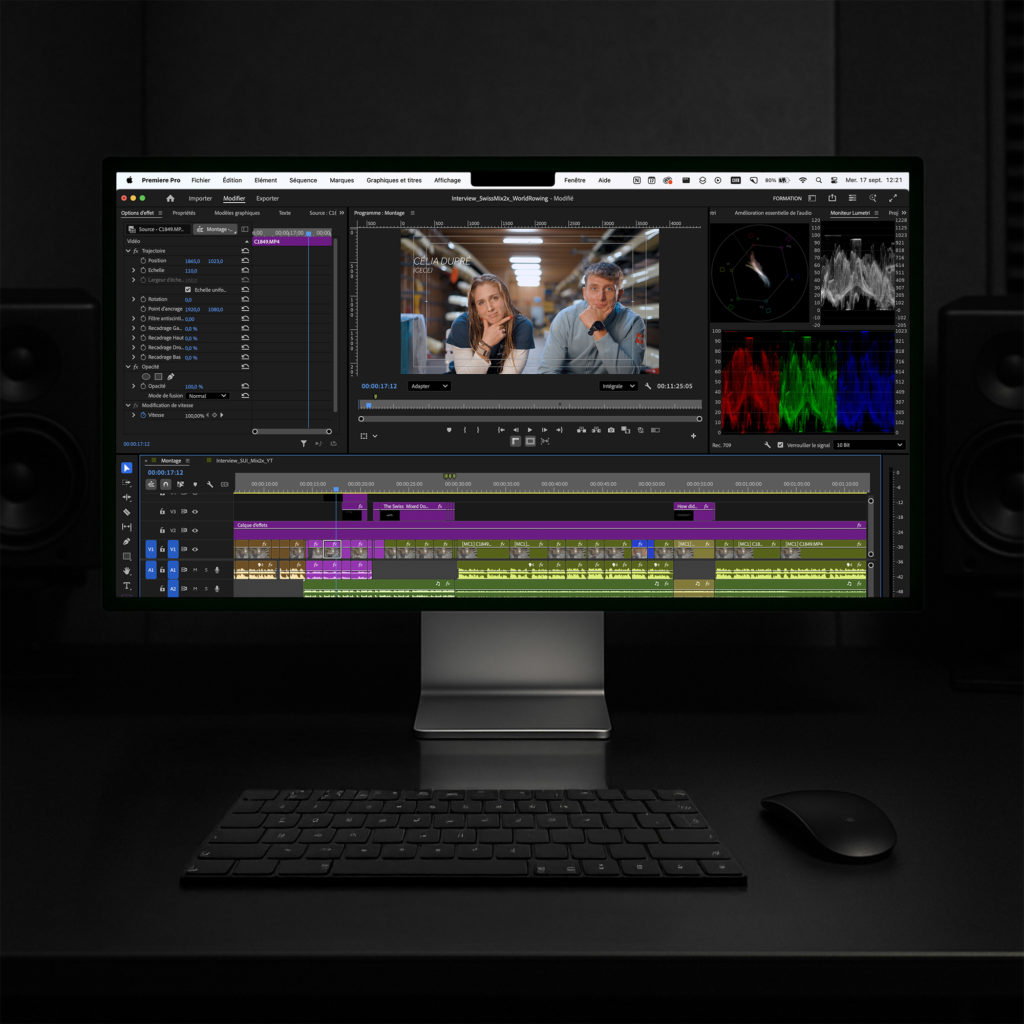
Task: Open the Adapter zoom level dropdown
Action: pyautogui.click(x=429, y=386)
